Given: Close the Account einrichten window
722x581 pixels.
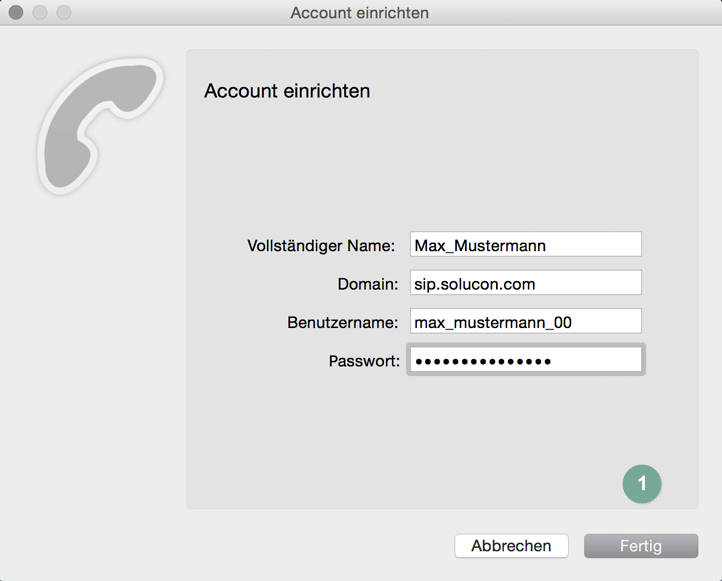Looking at the screenshot, I should [x=16, y=13].
